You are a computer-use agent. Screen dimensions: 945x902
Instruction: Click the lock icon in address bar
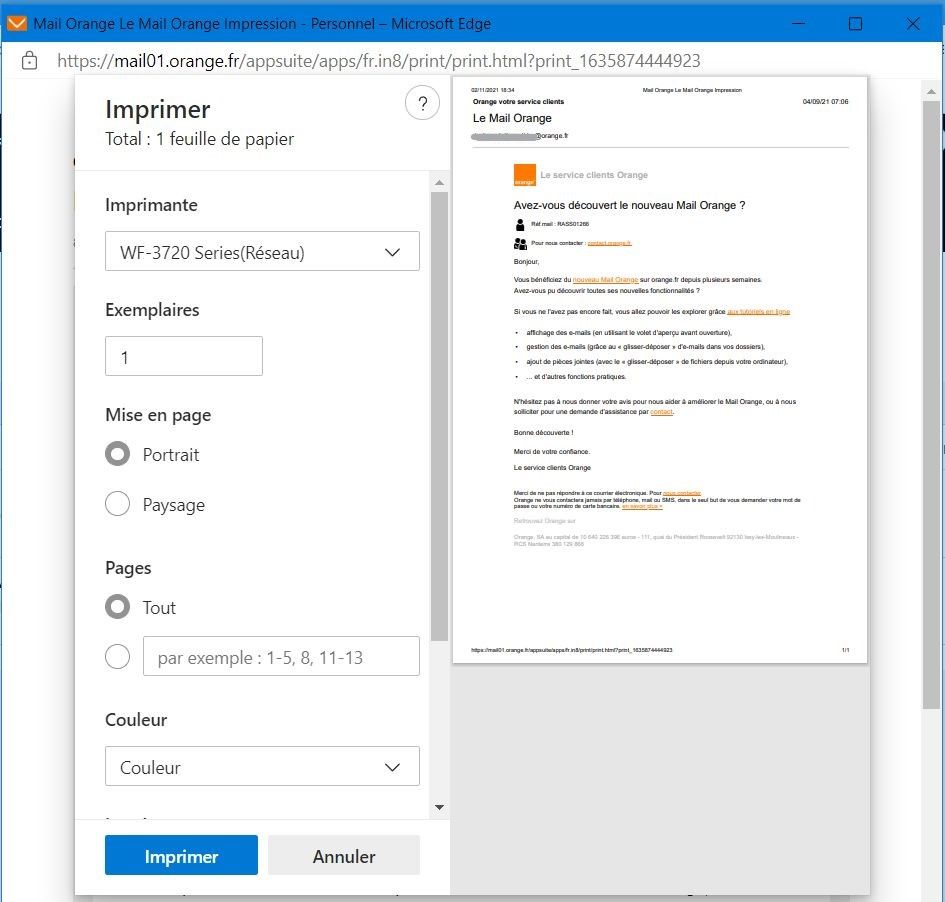29,61
